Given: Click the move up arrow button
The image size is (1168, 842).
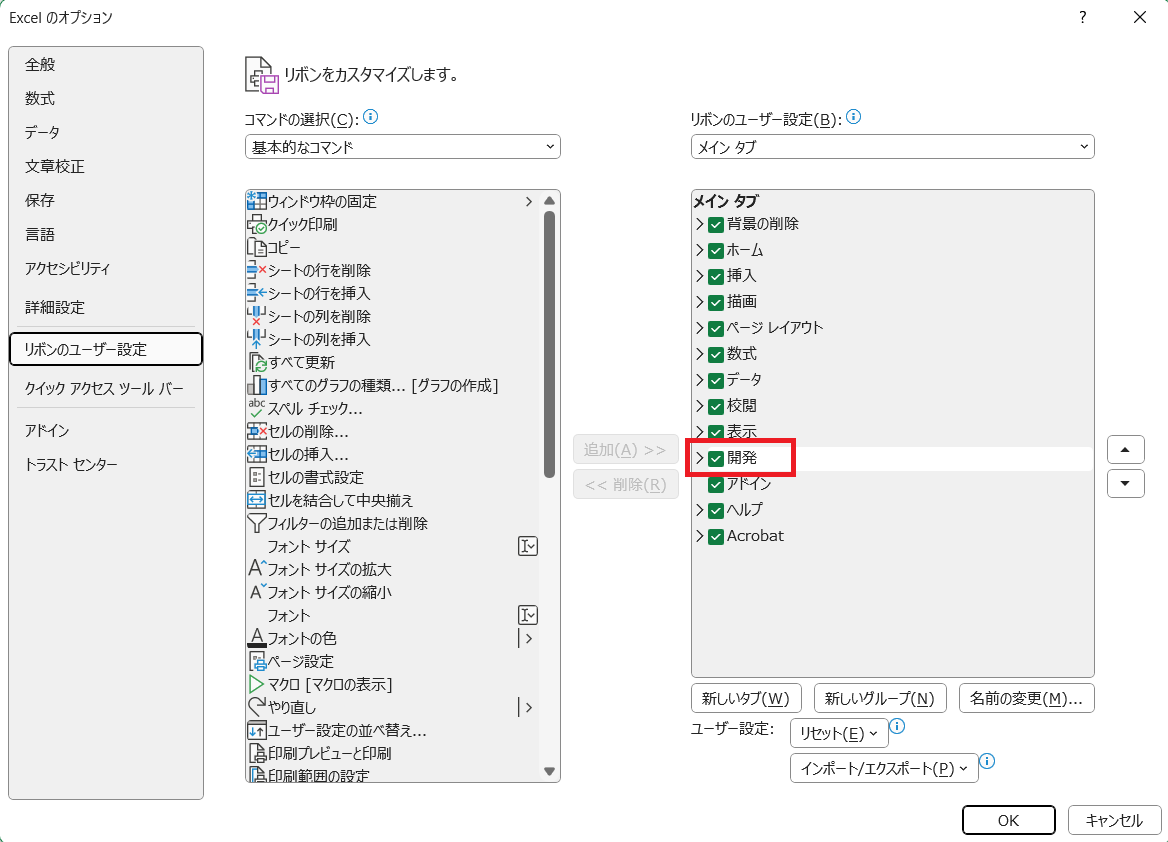Looking at the screenshot, I should tap(1125, 450).
